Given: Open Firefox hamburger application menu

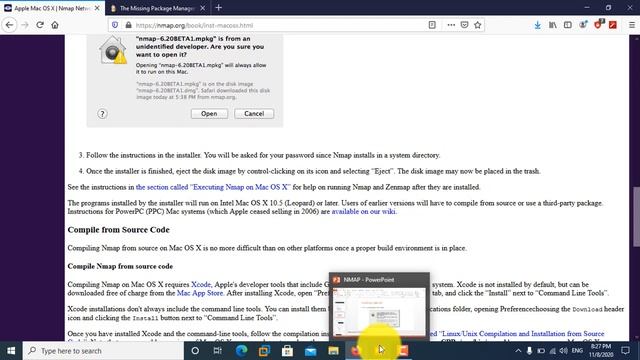Looking at the screenshot, I should tap(632, 25).
